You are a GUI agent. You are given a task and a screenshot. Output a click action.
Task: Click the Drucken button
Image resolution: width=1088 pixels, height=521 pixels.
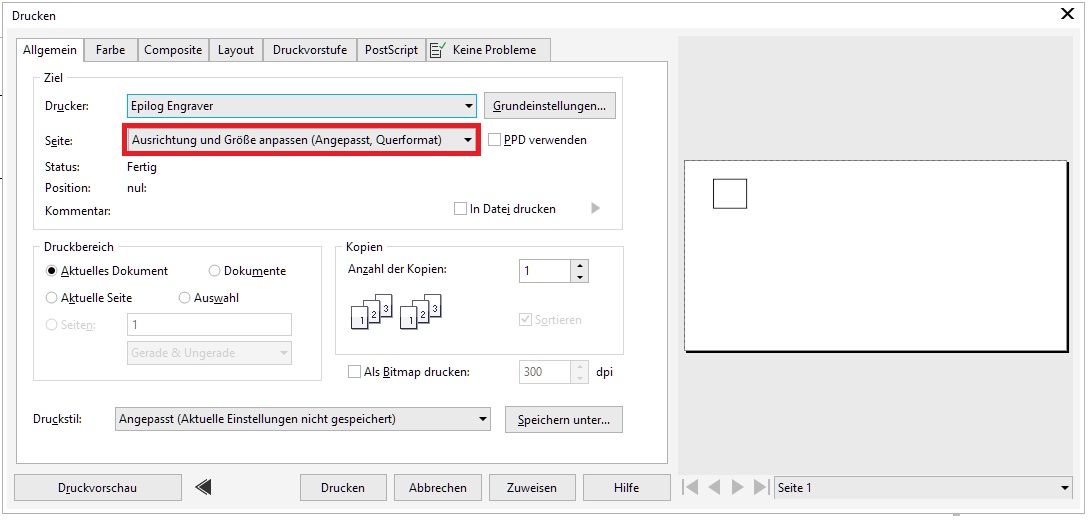[x=343, y=488]
